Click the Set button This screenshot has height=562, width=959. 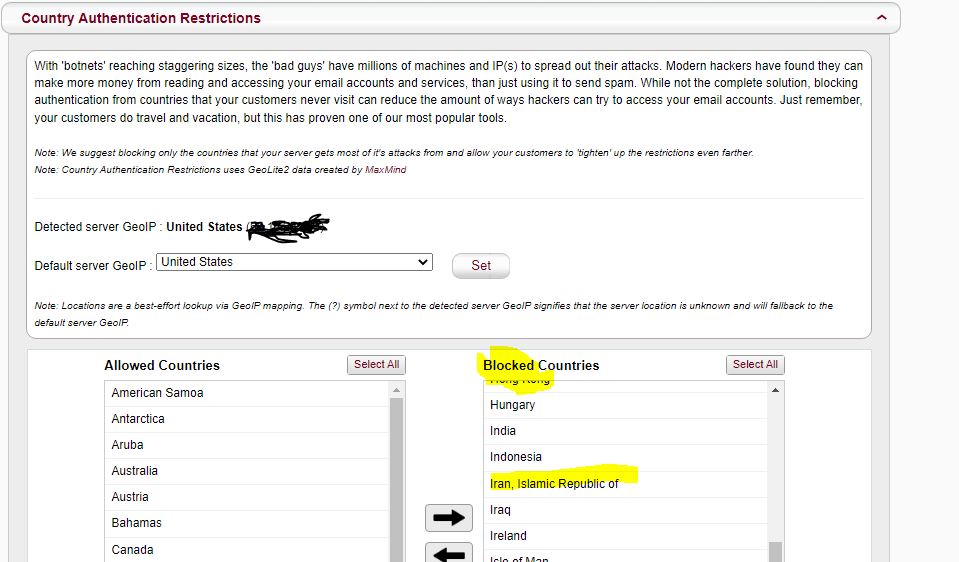click(x=481, y=266)
